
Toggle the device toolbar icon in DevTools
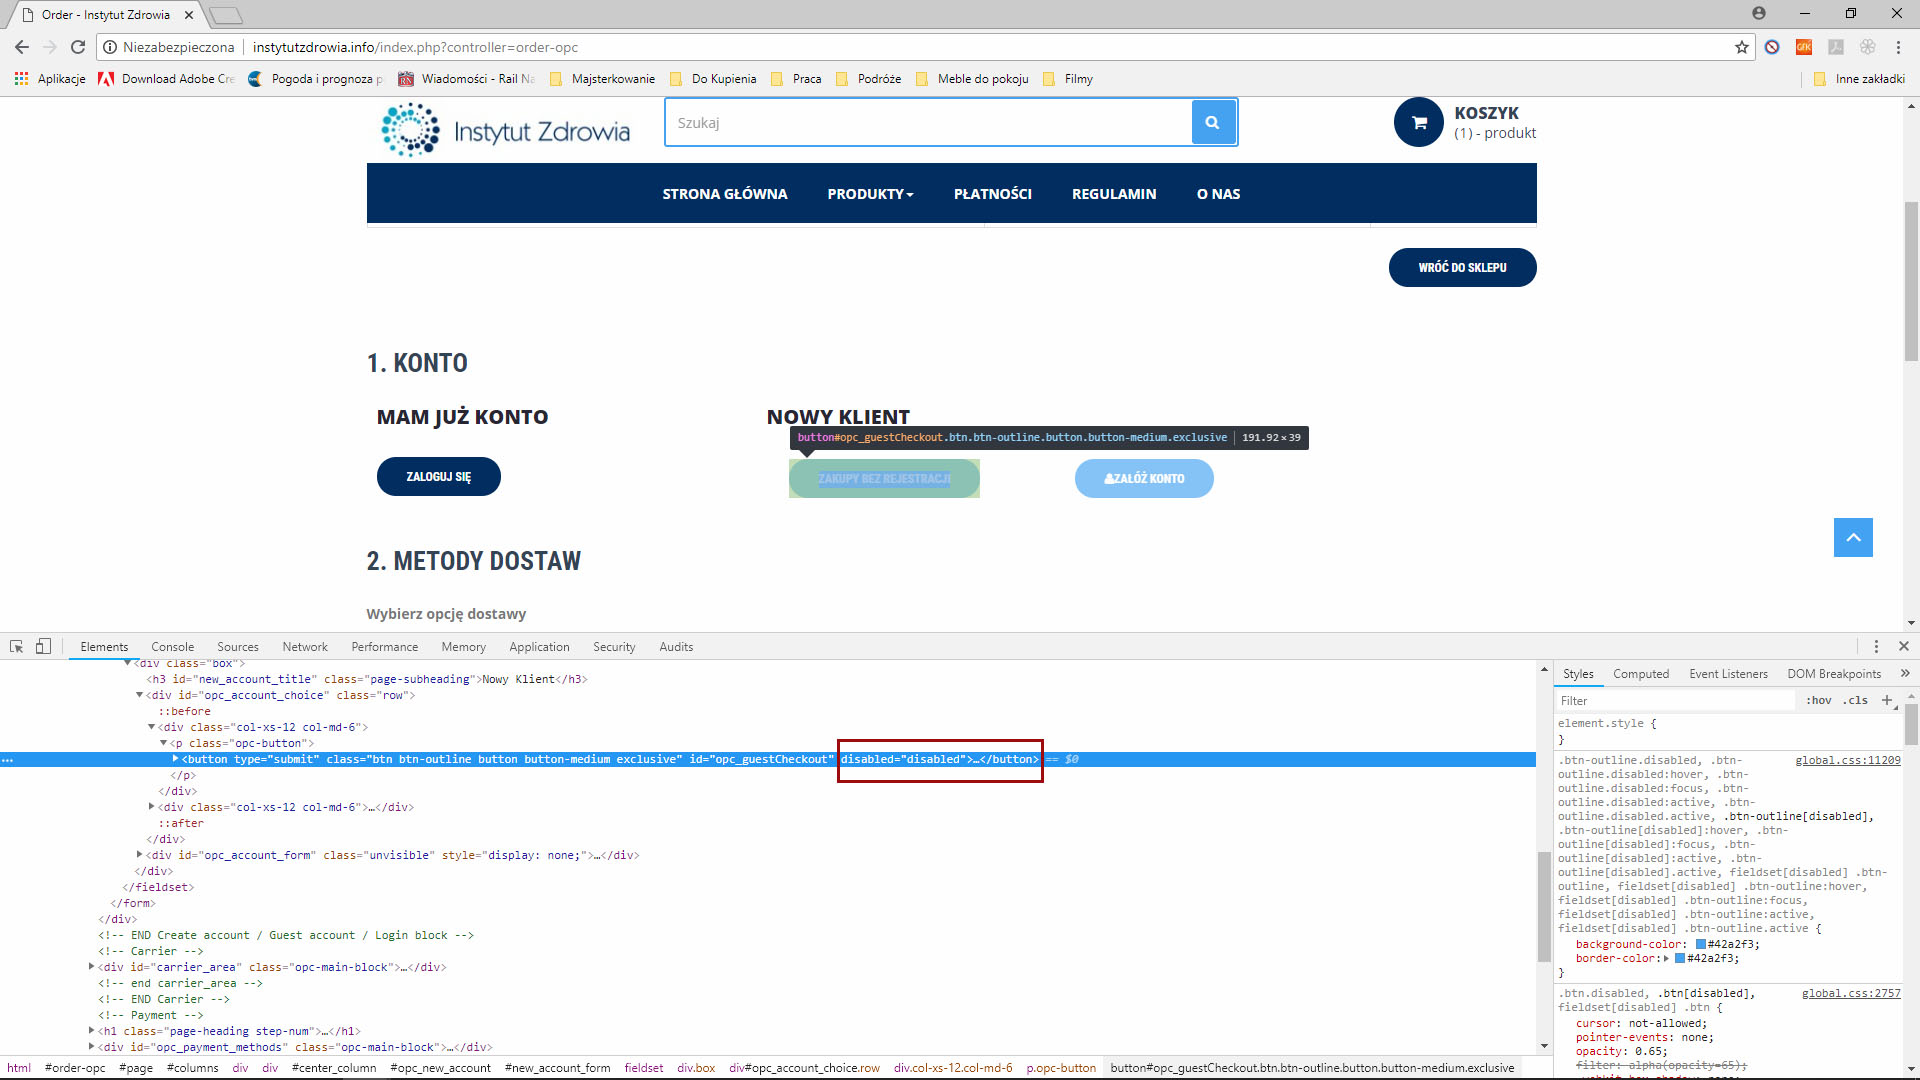tap(43, 647)
